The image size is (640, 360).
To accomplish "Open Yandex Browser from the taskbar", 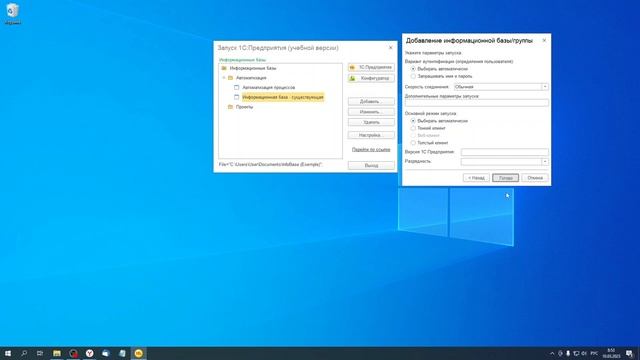I will click(x=89, y=353).
